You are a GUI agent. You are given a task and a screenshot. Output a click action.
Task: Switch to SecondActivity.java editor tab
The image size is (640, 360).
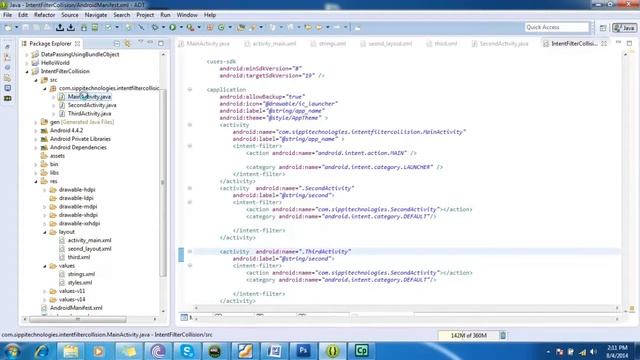[x=500, y=43]
